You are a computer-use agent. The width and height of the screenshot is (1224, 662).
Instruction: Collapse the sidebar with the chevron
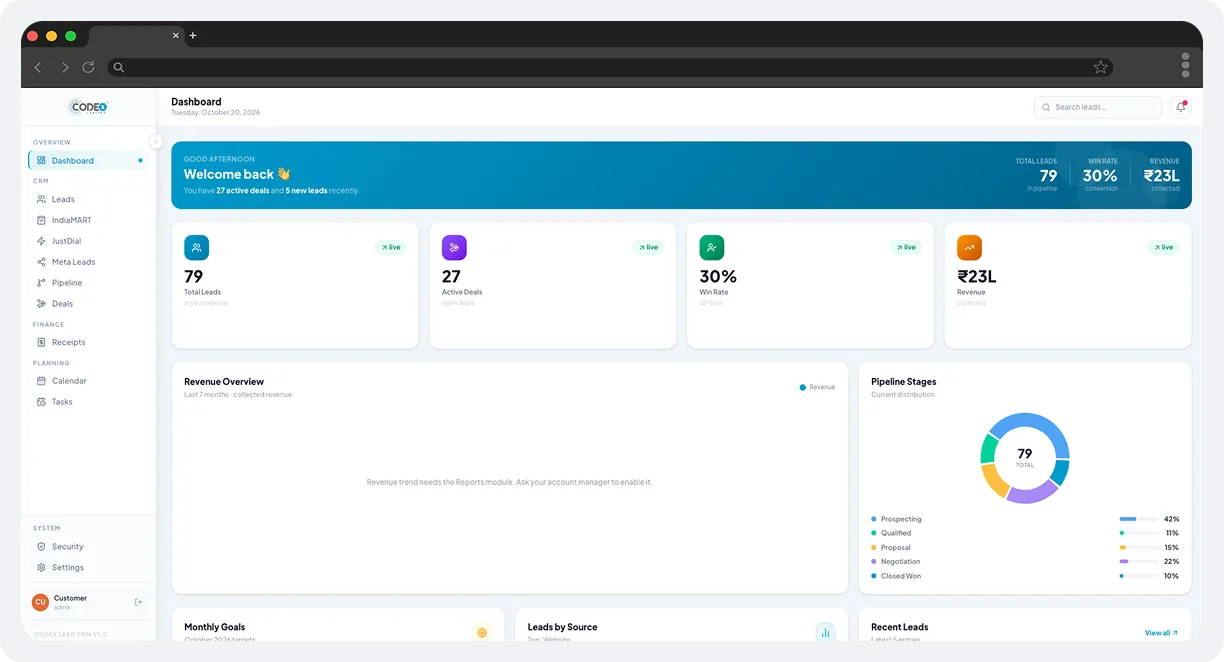tap(156, 141)
